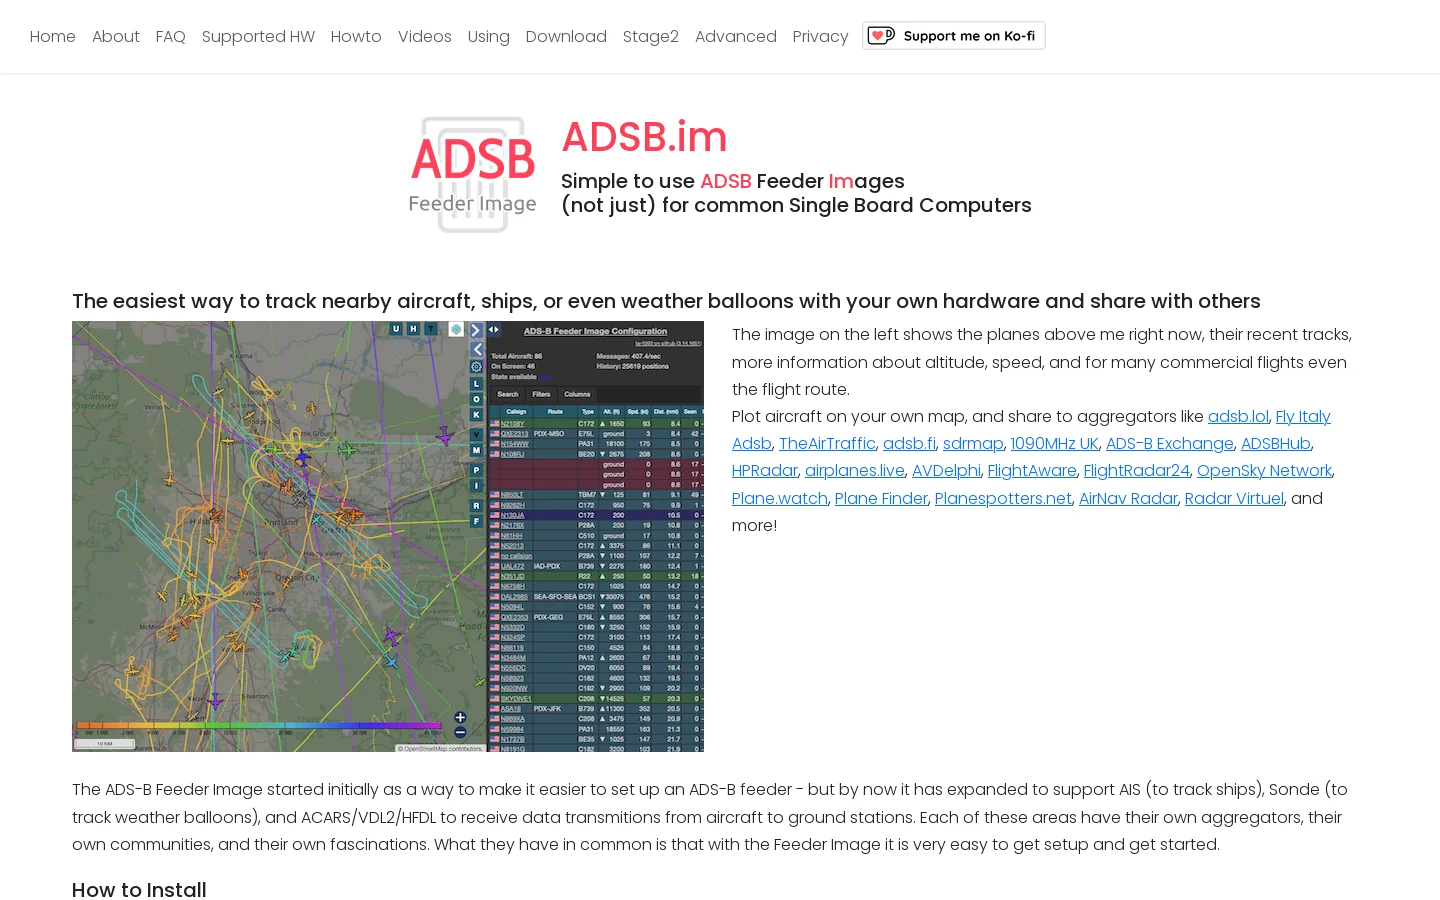1440x900 pixels.
Task: Click the How to Install heading
Action: [139, 889]
